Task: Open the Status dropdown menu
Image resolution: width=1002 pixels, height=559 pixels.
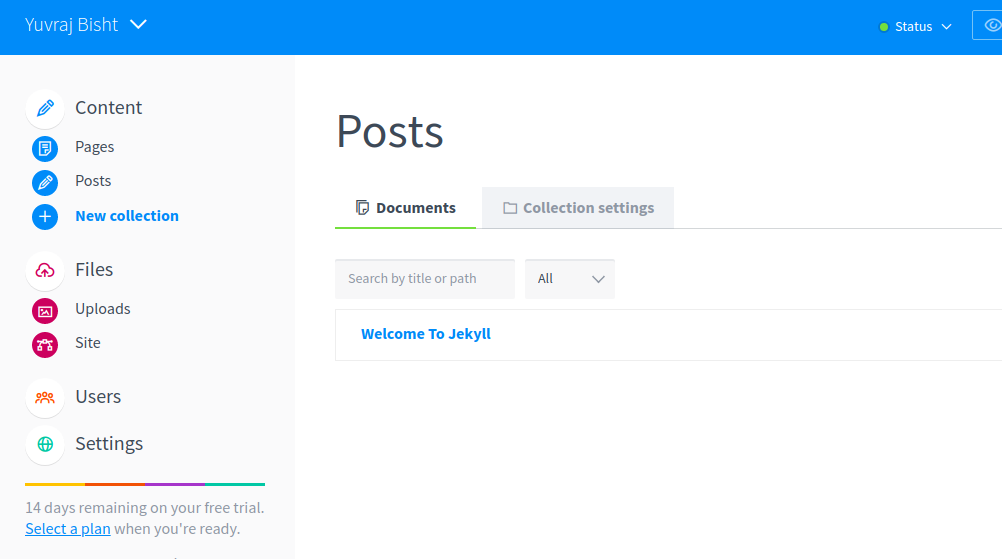Action: coord(915,27)
